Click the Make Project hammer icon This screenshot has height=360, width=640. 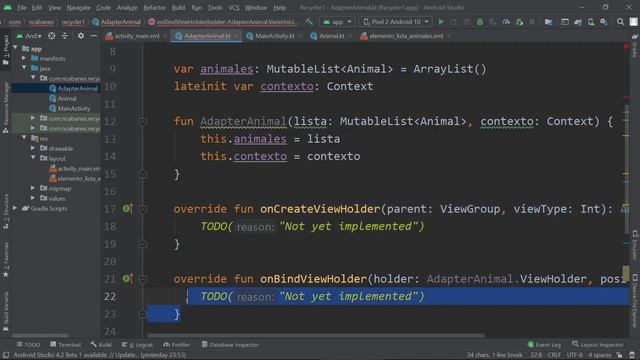pos(309,22)
